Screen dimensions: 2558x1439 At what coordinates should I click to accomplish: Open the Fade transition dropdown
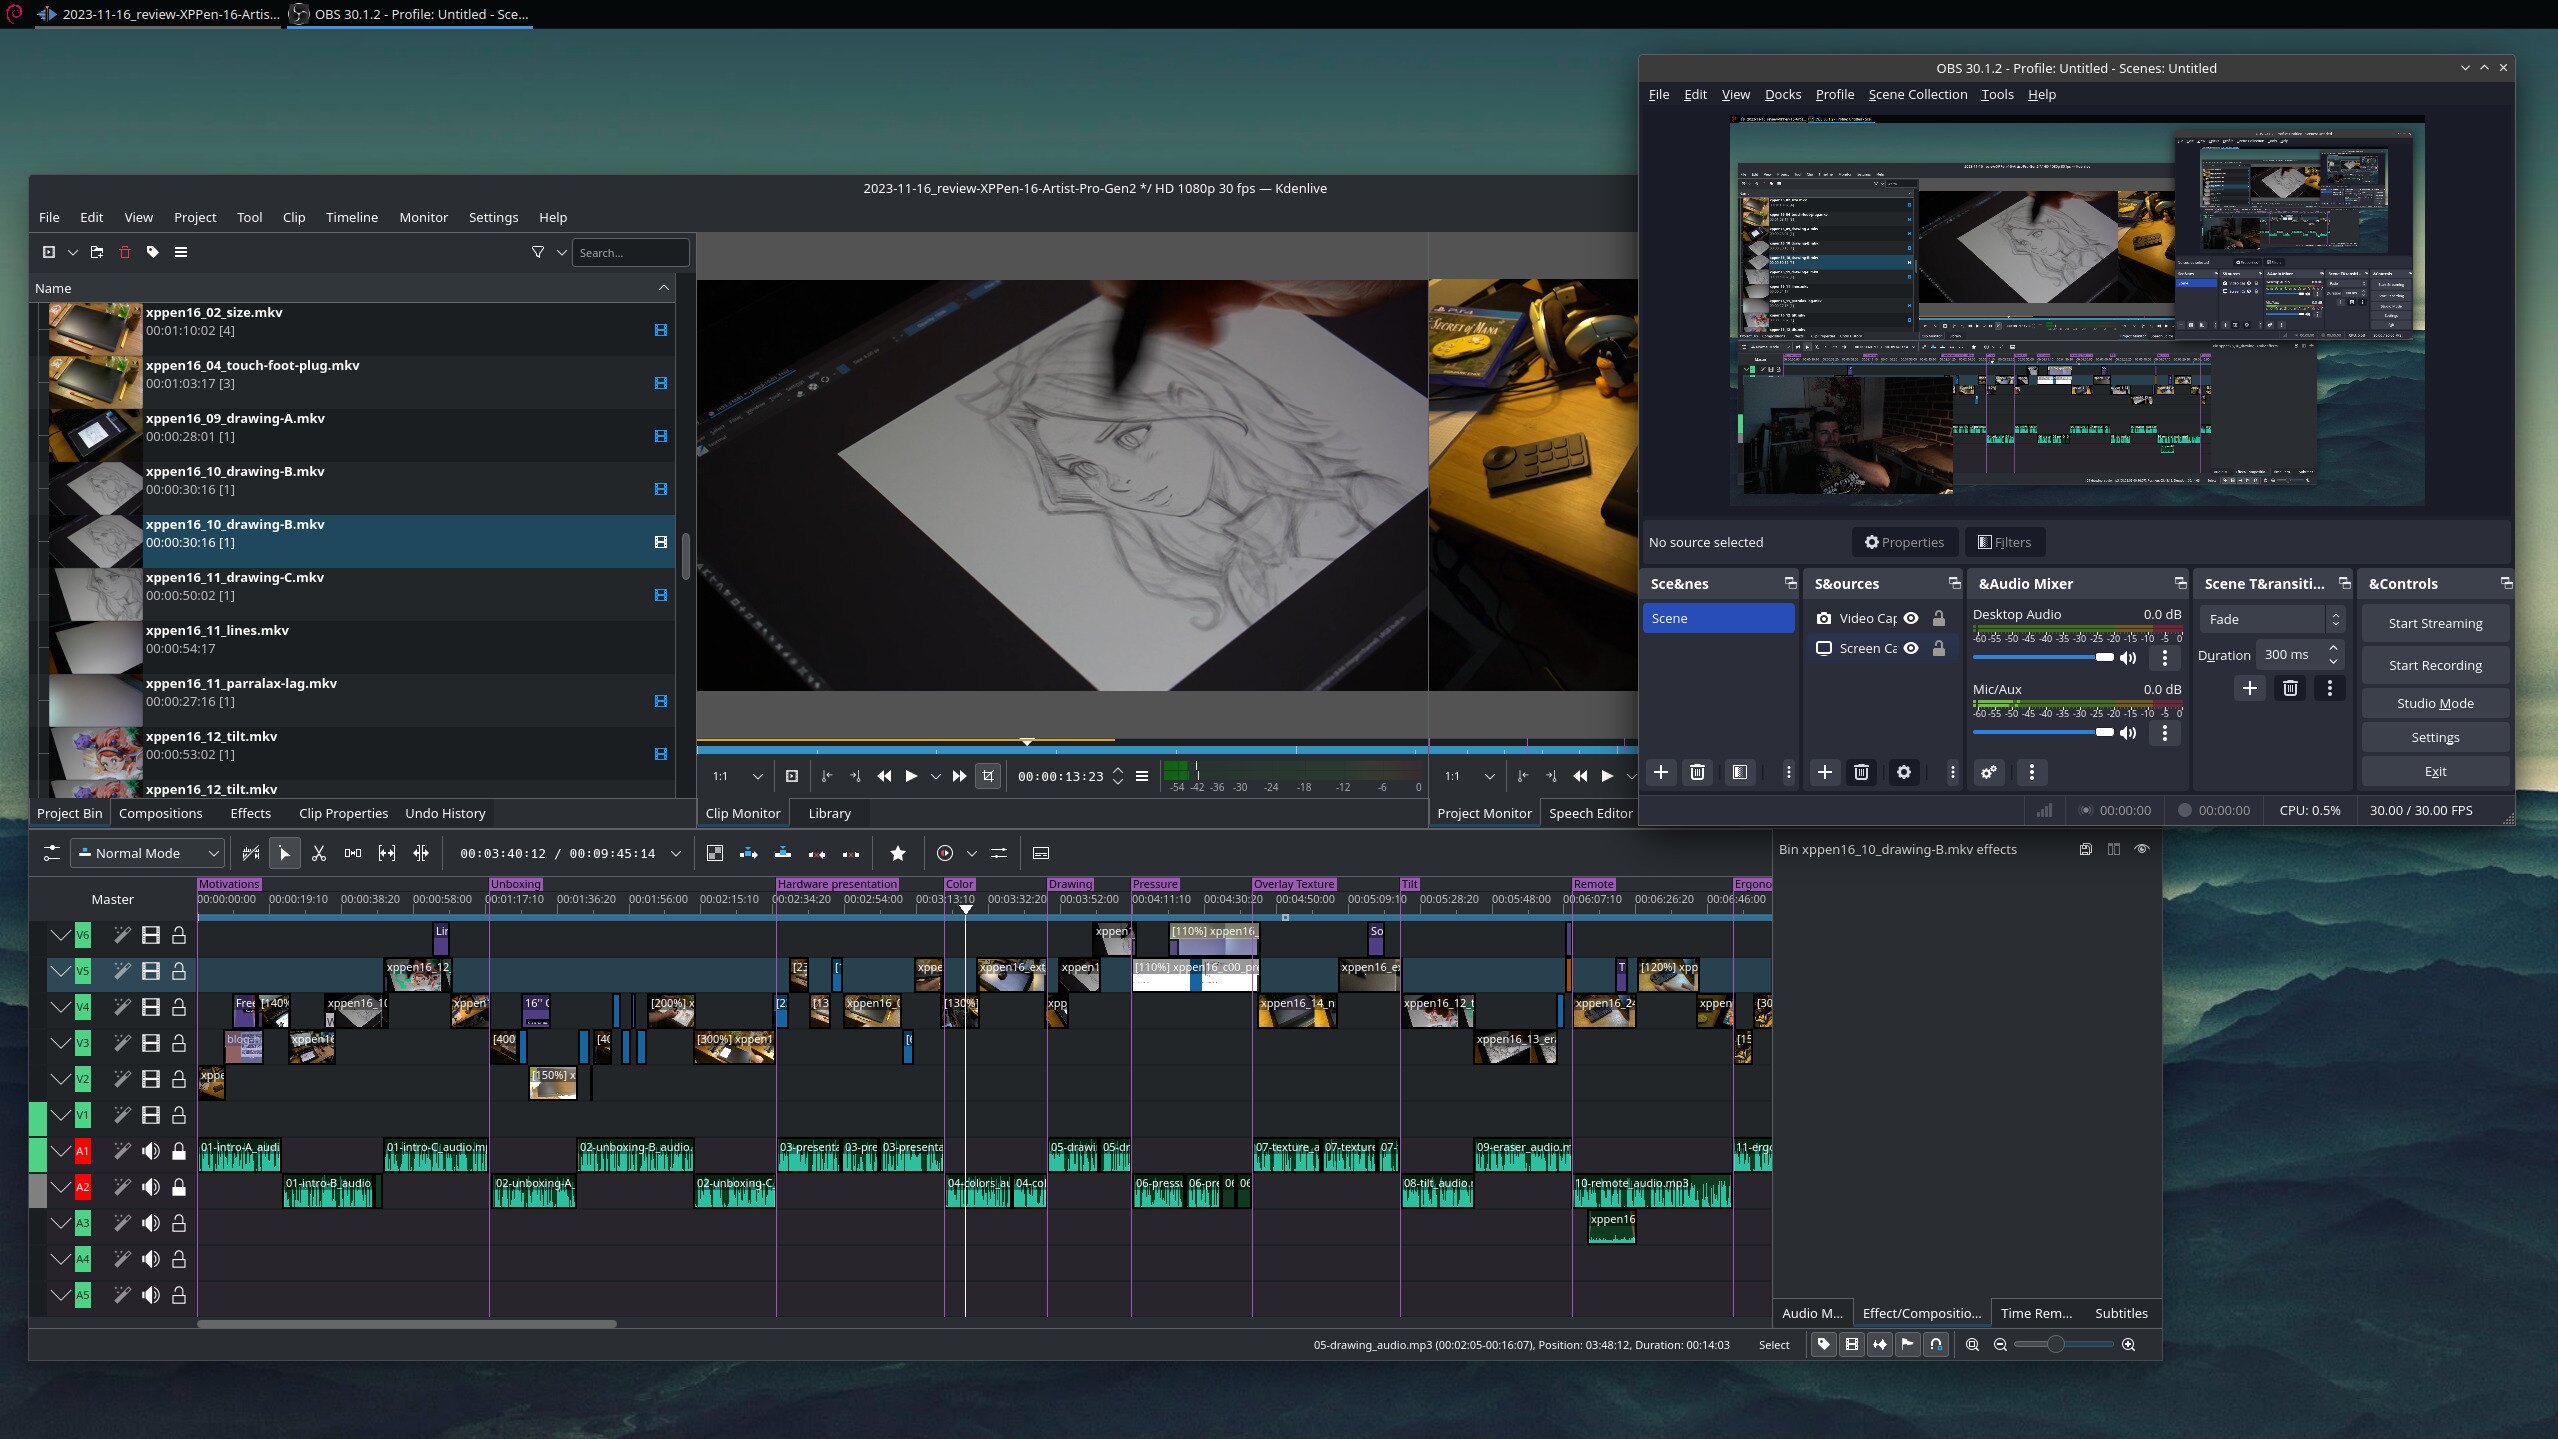click(x=2270, y=619)
